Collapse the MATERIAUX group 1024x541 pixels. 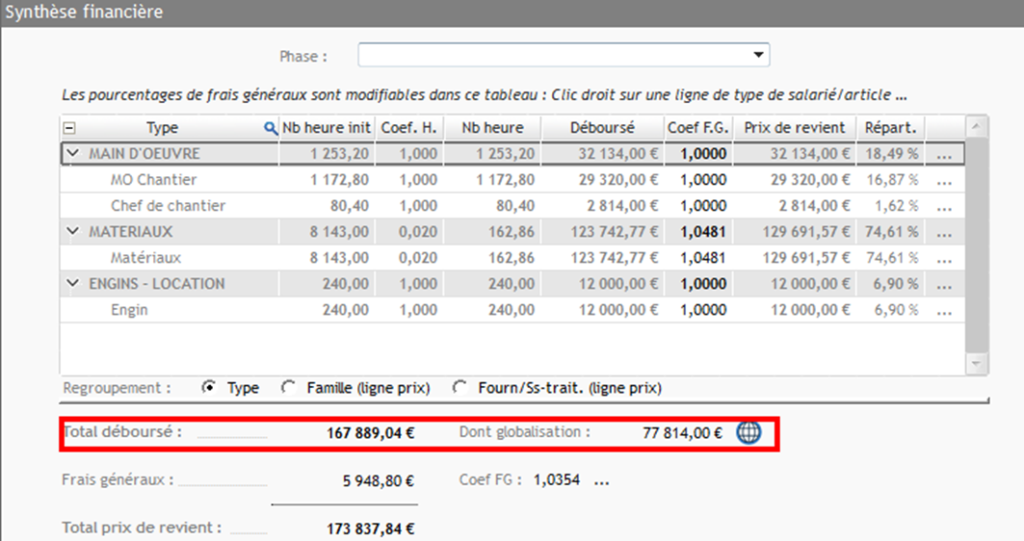73,231
